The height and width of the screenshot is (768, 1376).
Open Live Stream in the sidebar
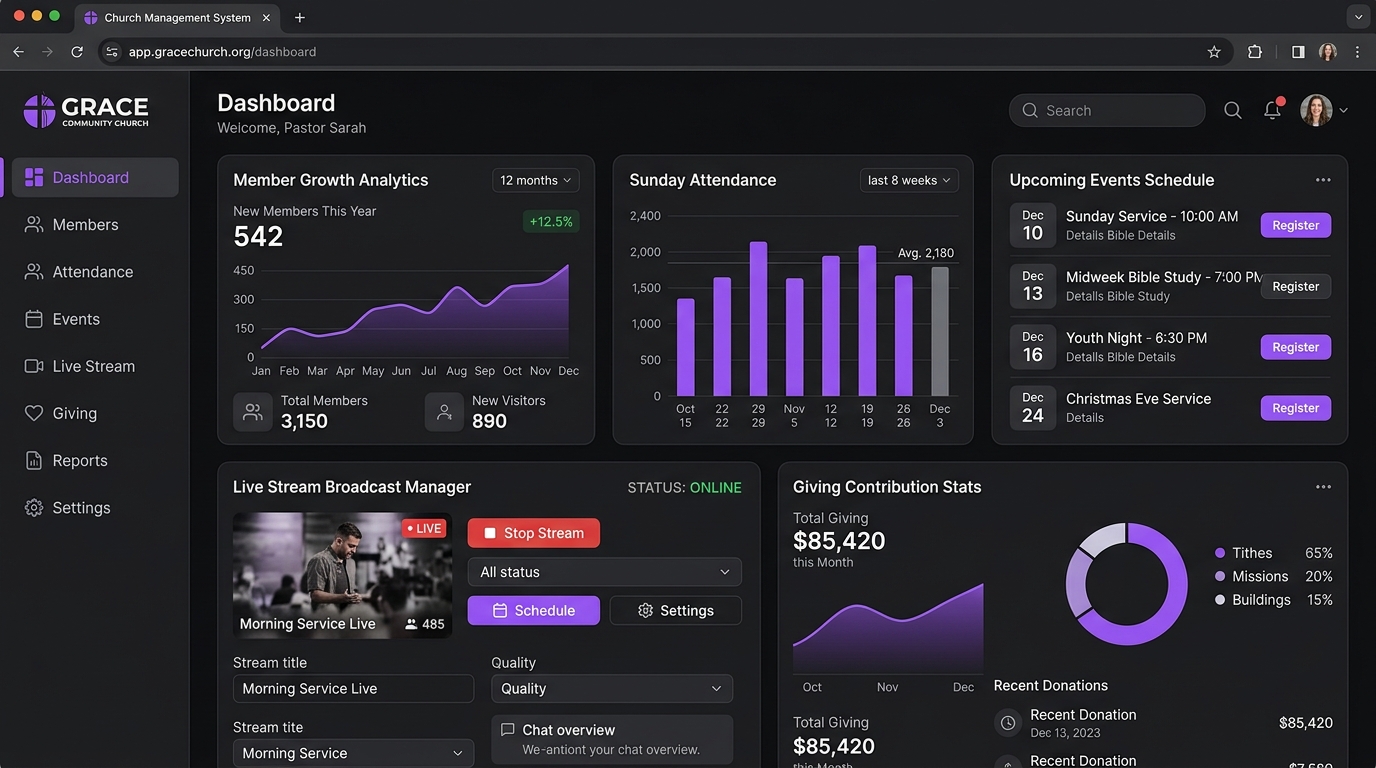tap(94, 366)
